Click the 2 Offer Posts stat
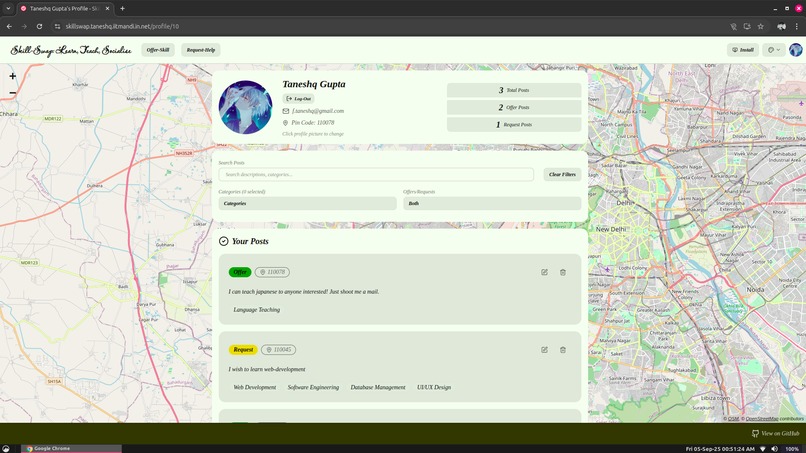 coord(514,107)
